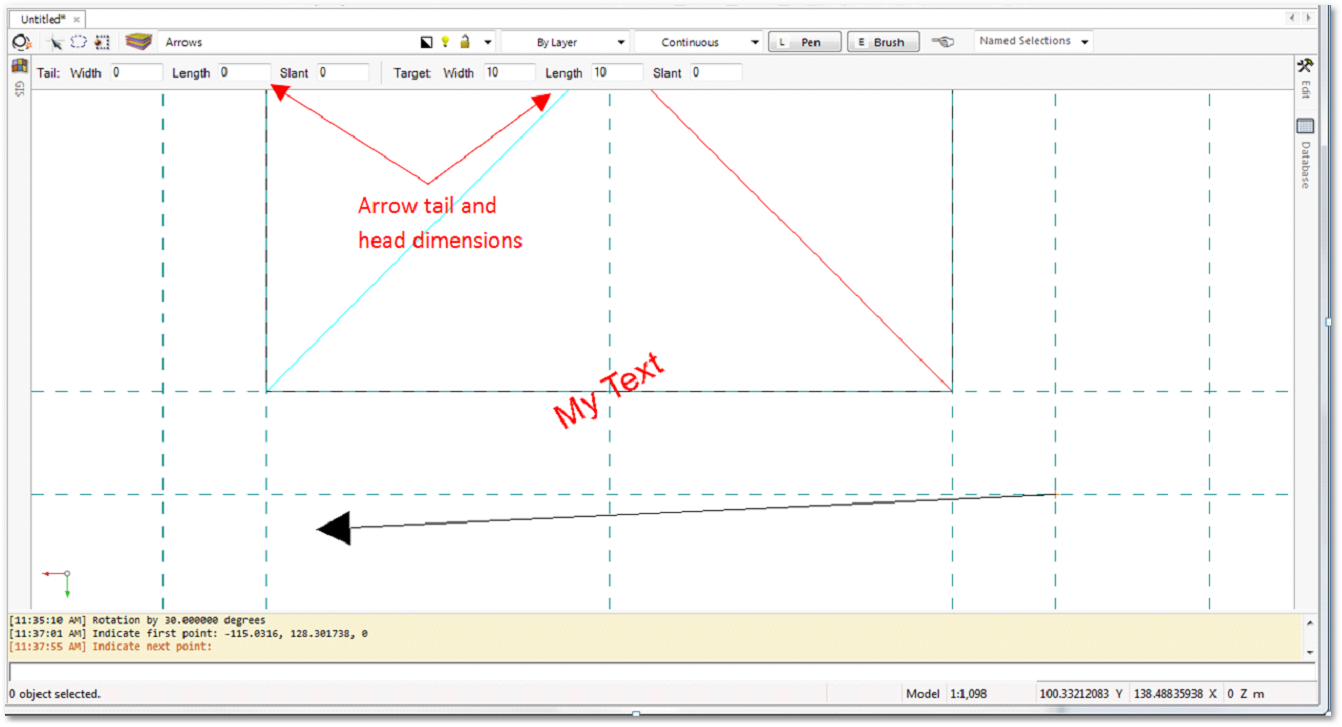The image size is (1342, 727).
Task: Toggle the light bulb layer visibility
Action: pyautogui.click(x=446, y=42)
